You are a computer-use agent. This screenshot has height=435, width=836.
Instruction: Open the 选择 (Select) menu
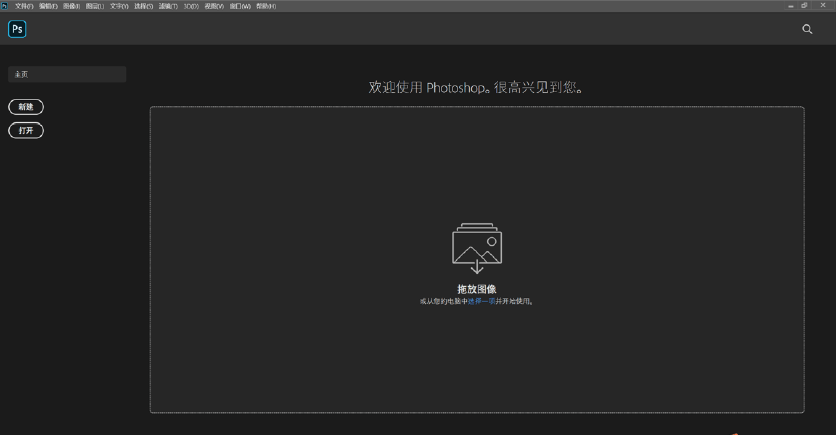144,6
